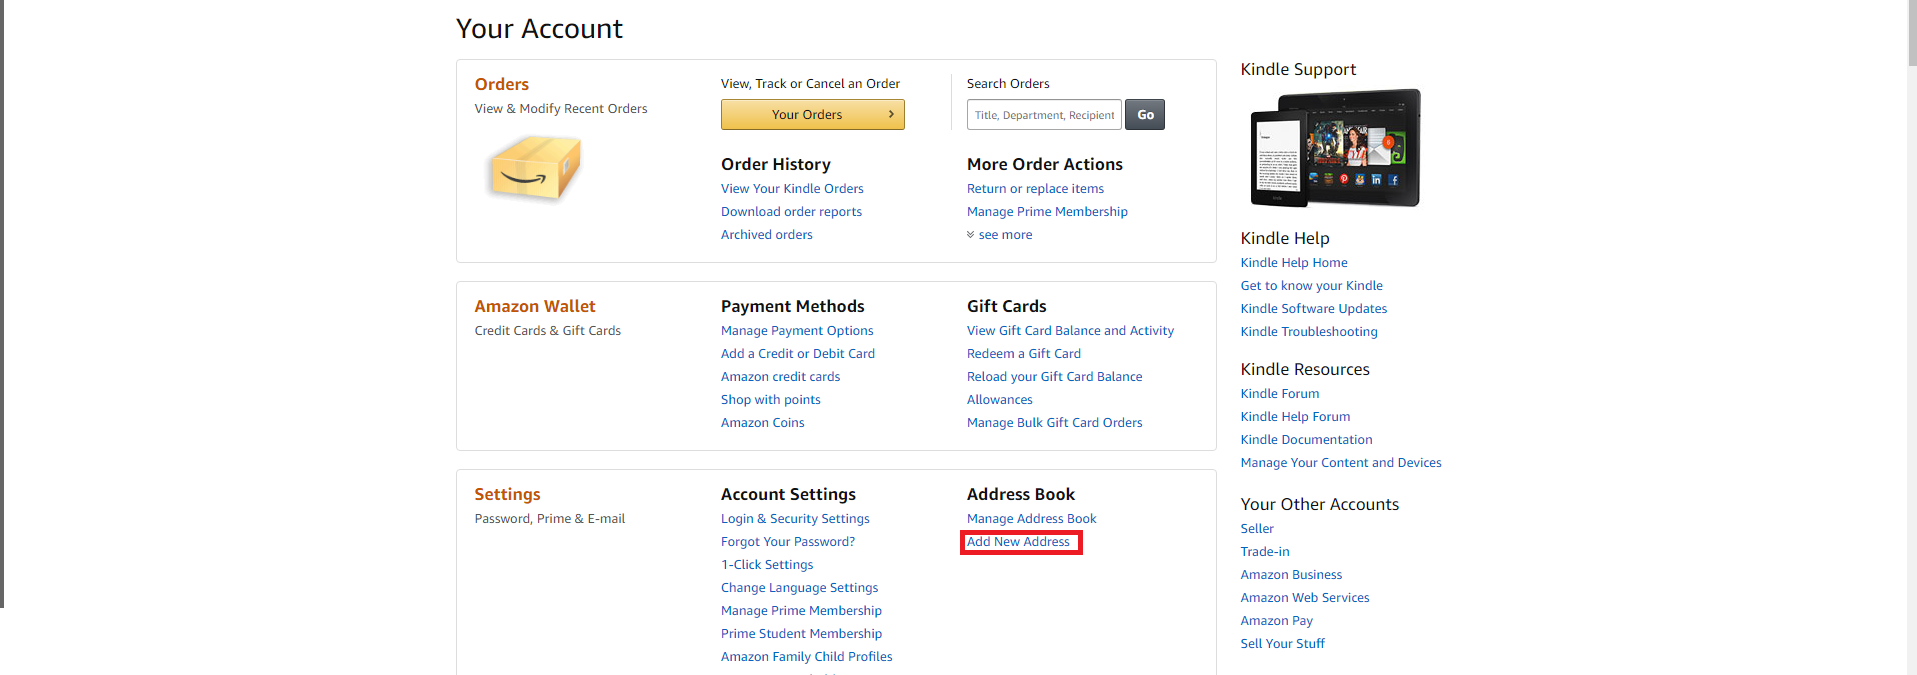Open Prime Student Membership

coord(801,634)
